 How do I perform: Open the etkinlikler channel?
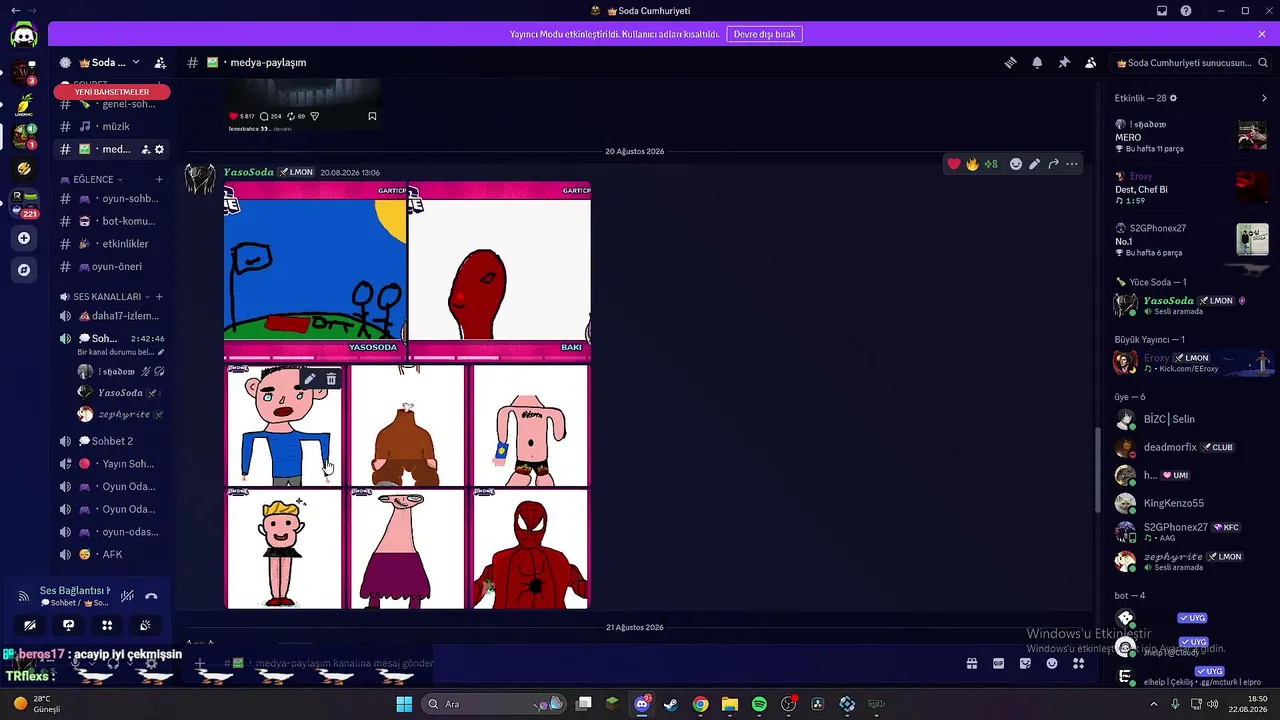[x=112, y=244]
